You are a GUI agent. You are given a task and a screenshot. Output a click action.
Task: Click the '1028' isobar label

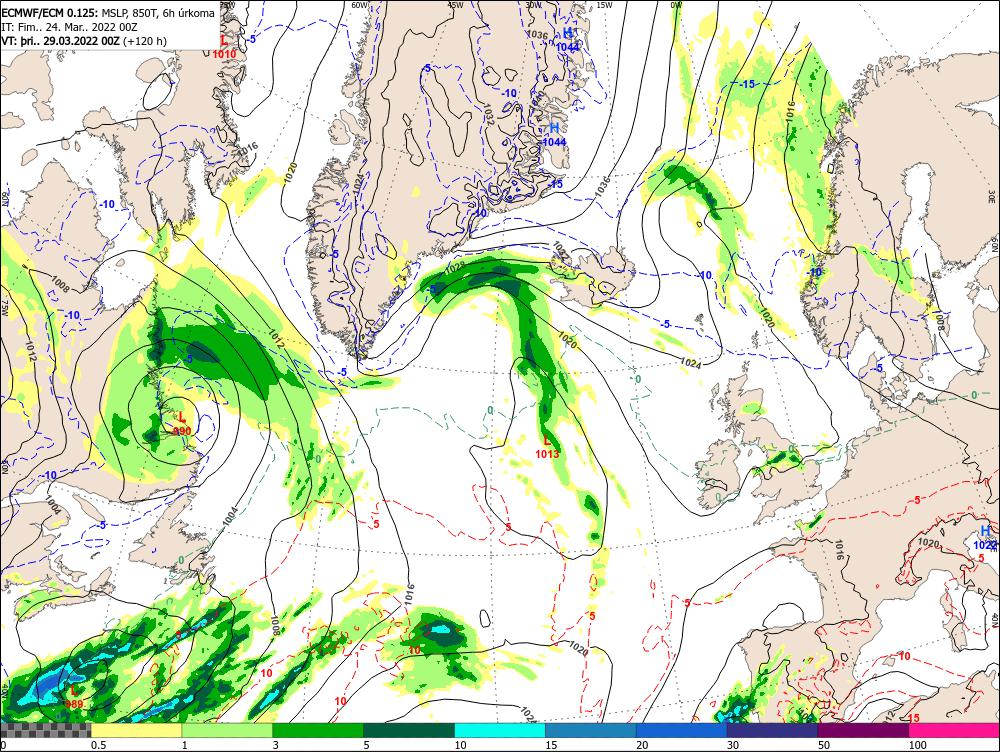(455, 268)
